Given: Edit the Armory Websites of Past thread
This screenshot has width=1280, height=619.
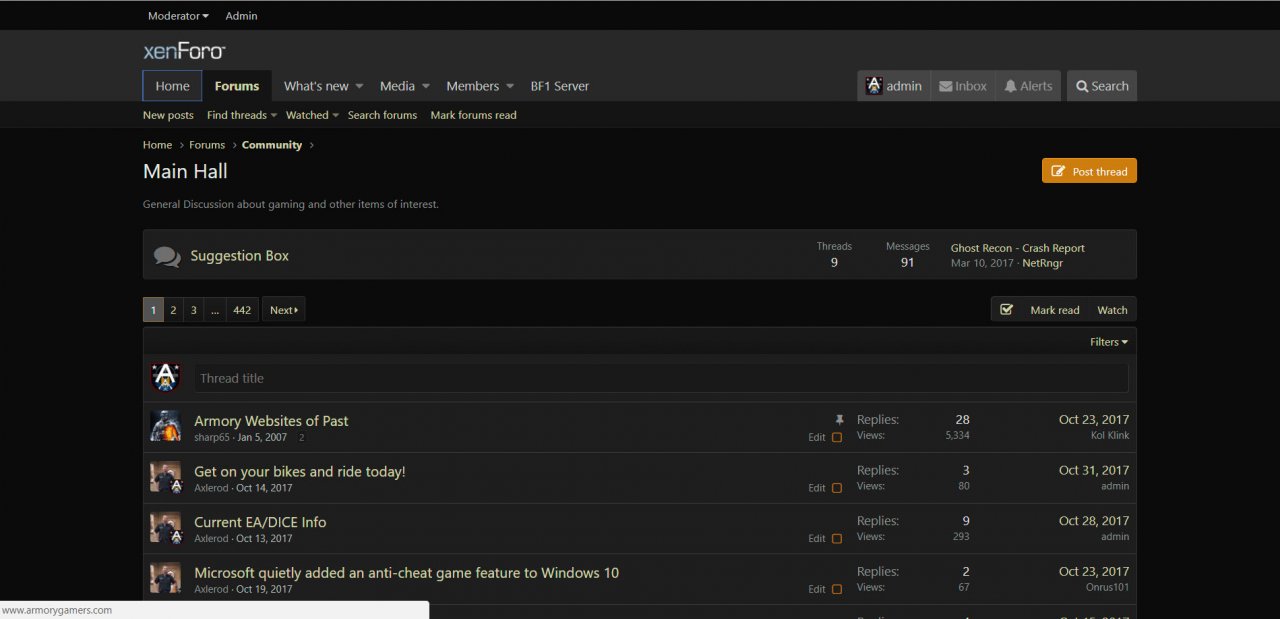Looking at the screenshot, I should pyautogui.click(x=817, y=438).
